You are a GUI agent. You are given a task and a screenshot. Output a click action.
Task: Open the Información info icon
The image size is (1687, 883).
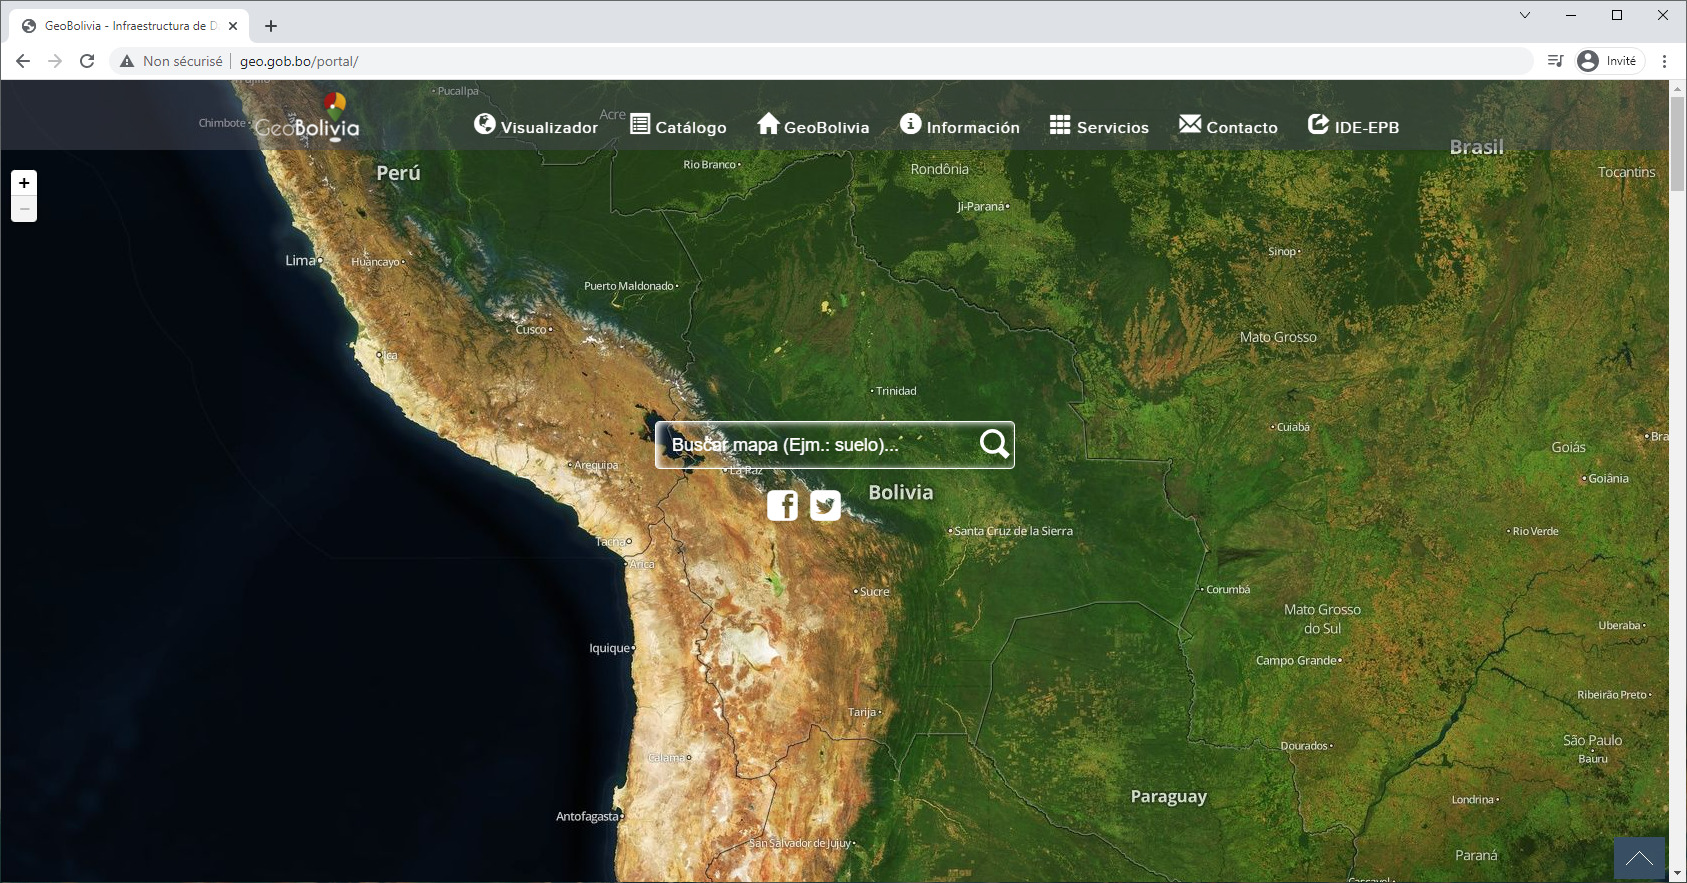(910, 123)
